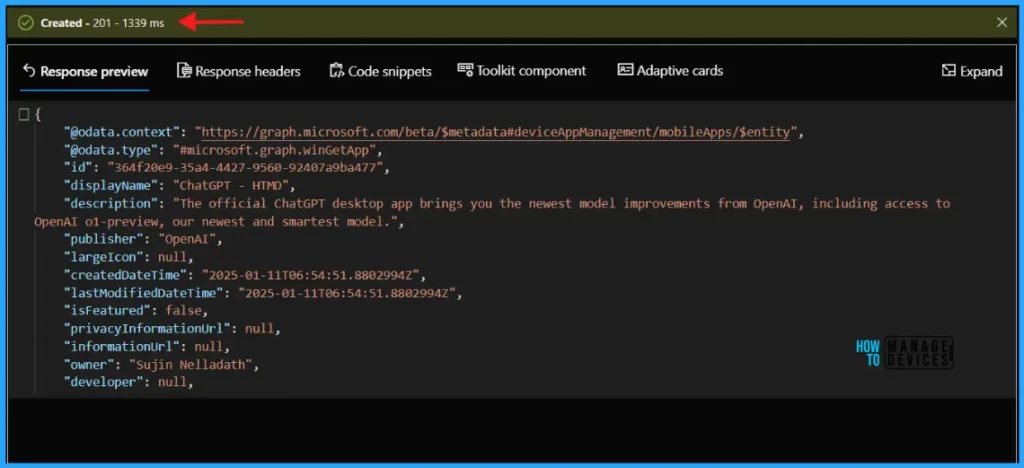The image size is (1024, 468).
Task: Dismiss the Created status banner
Action: tap(1002, 23)
